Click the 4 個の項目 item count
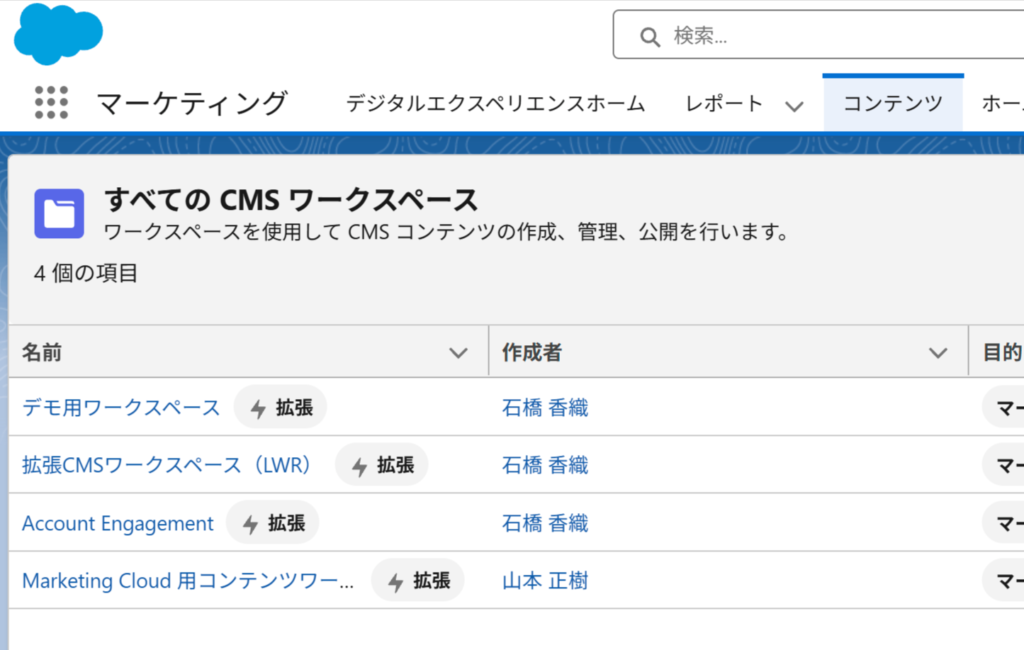Viewport: 1024px width, 650px height. pos(86,273)
